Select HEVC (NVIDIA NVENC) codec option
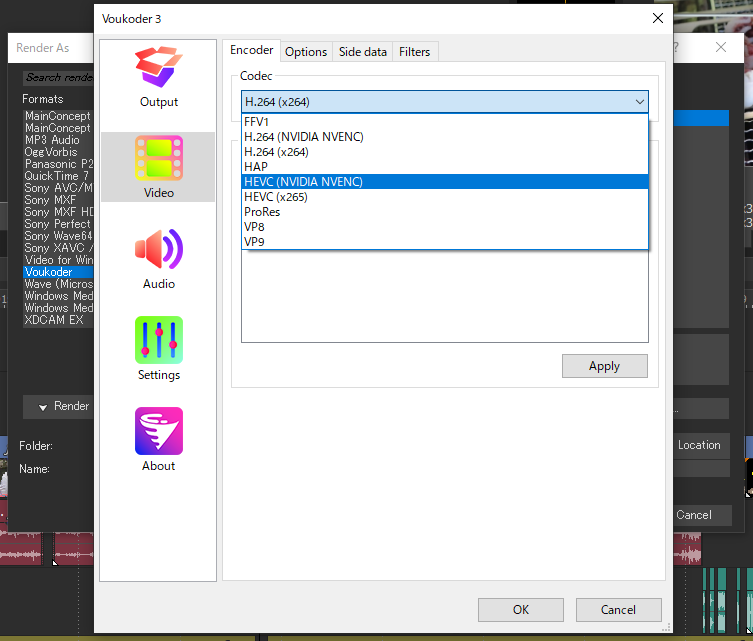 click(x=303, y=182)
